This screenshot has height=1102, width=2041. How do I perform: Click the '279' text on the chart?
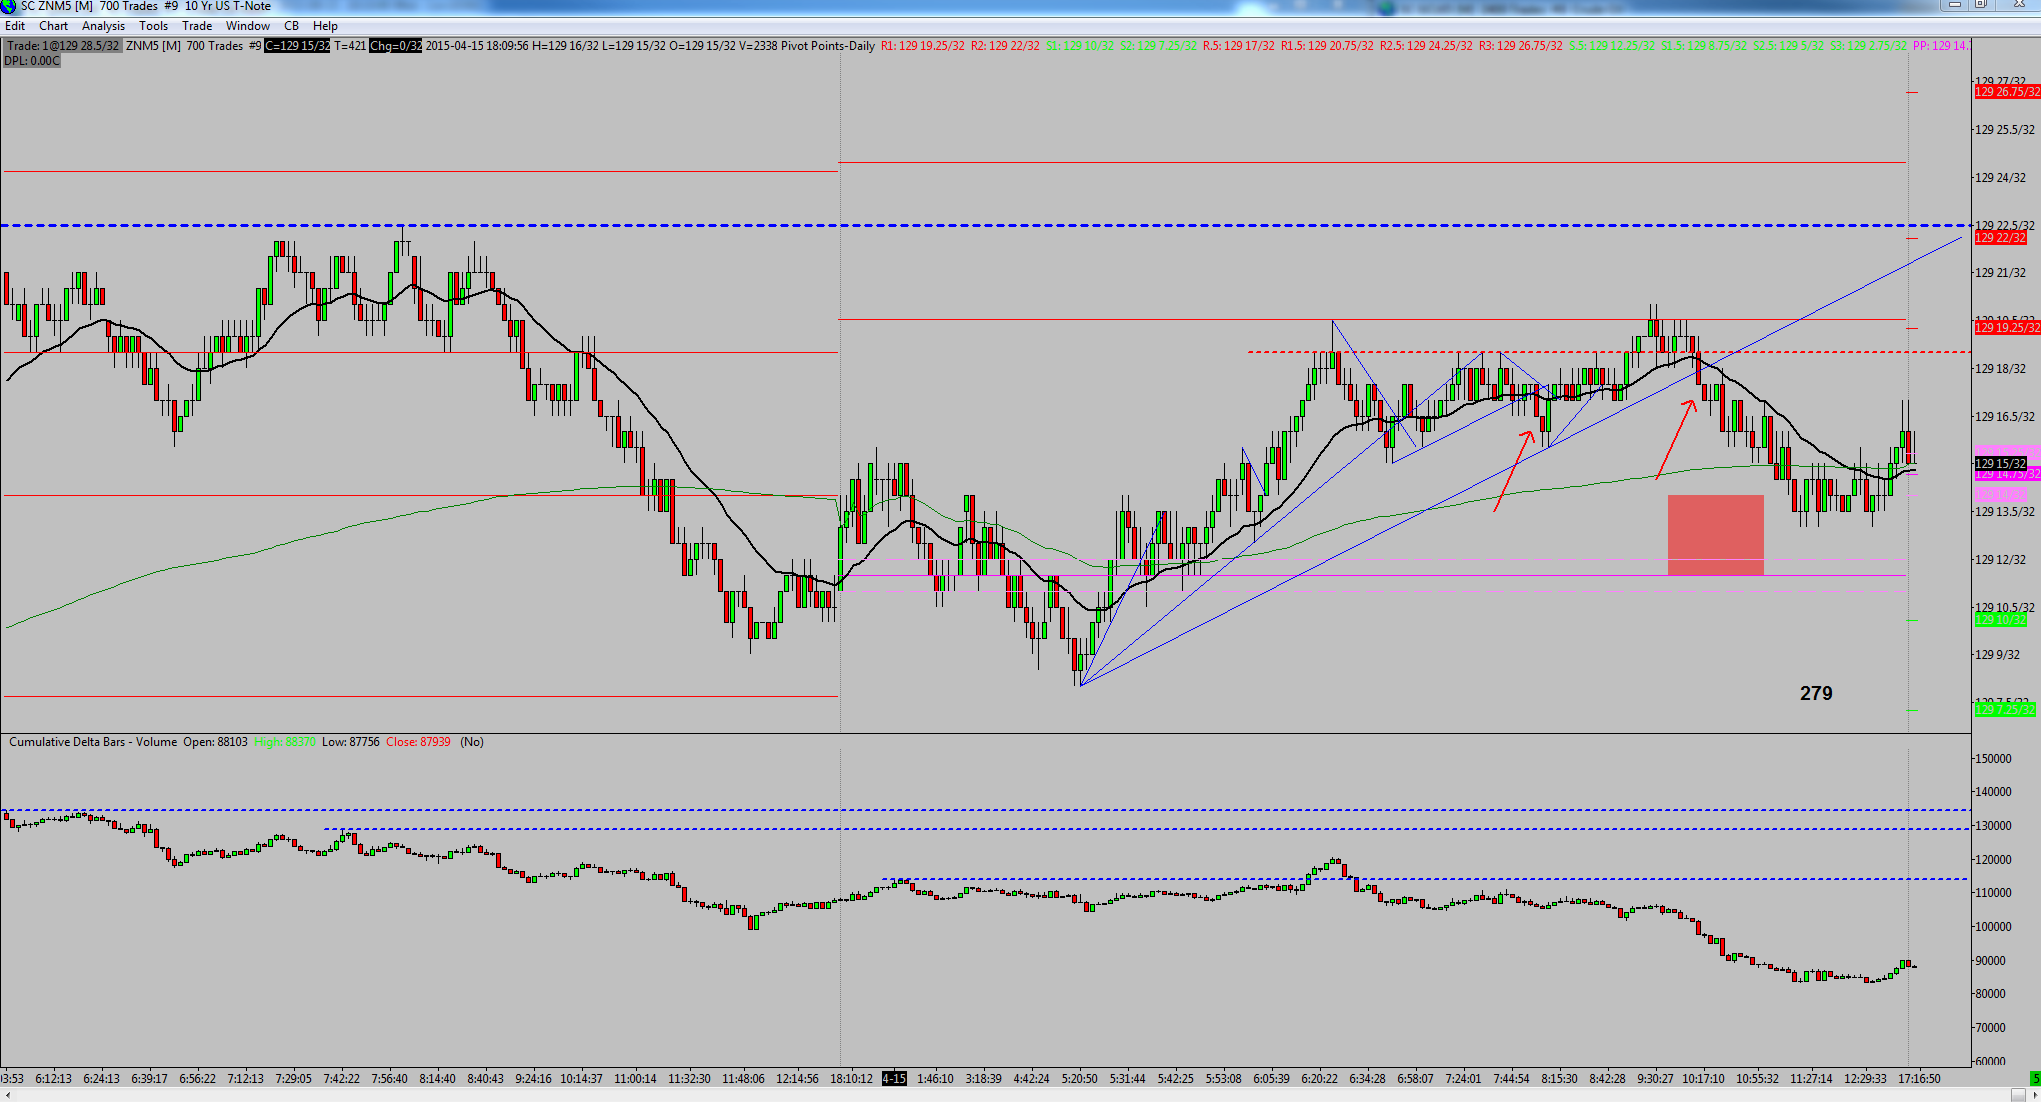pos(1816,693)
